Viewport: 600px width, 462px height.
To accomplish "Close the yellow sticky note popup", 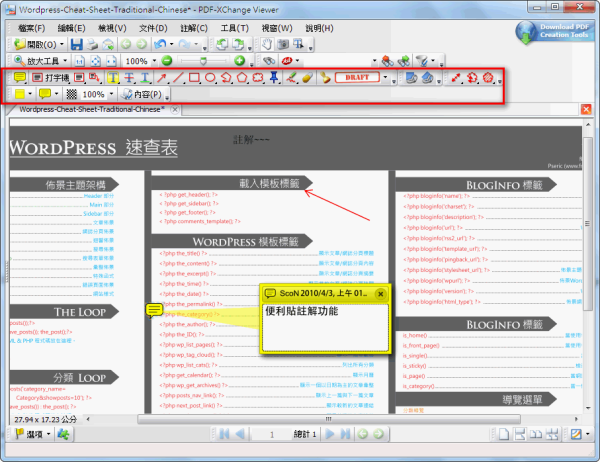I will (x=381, y=294).
